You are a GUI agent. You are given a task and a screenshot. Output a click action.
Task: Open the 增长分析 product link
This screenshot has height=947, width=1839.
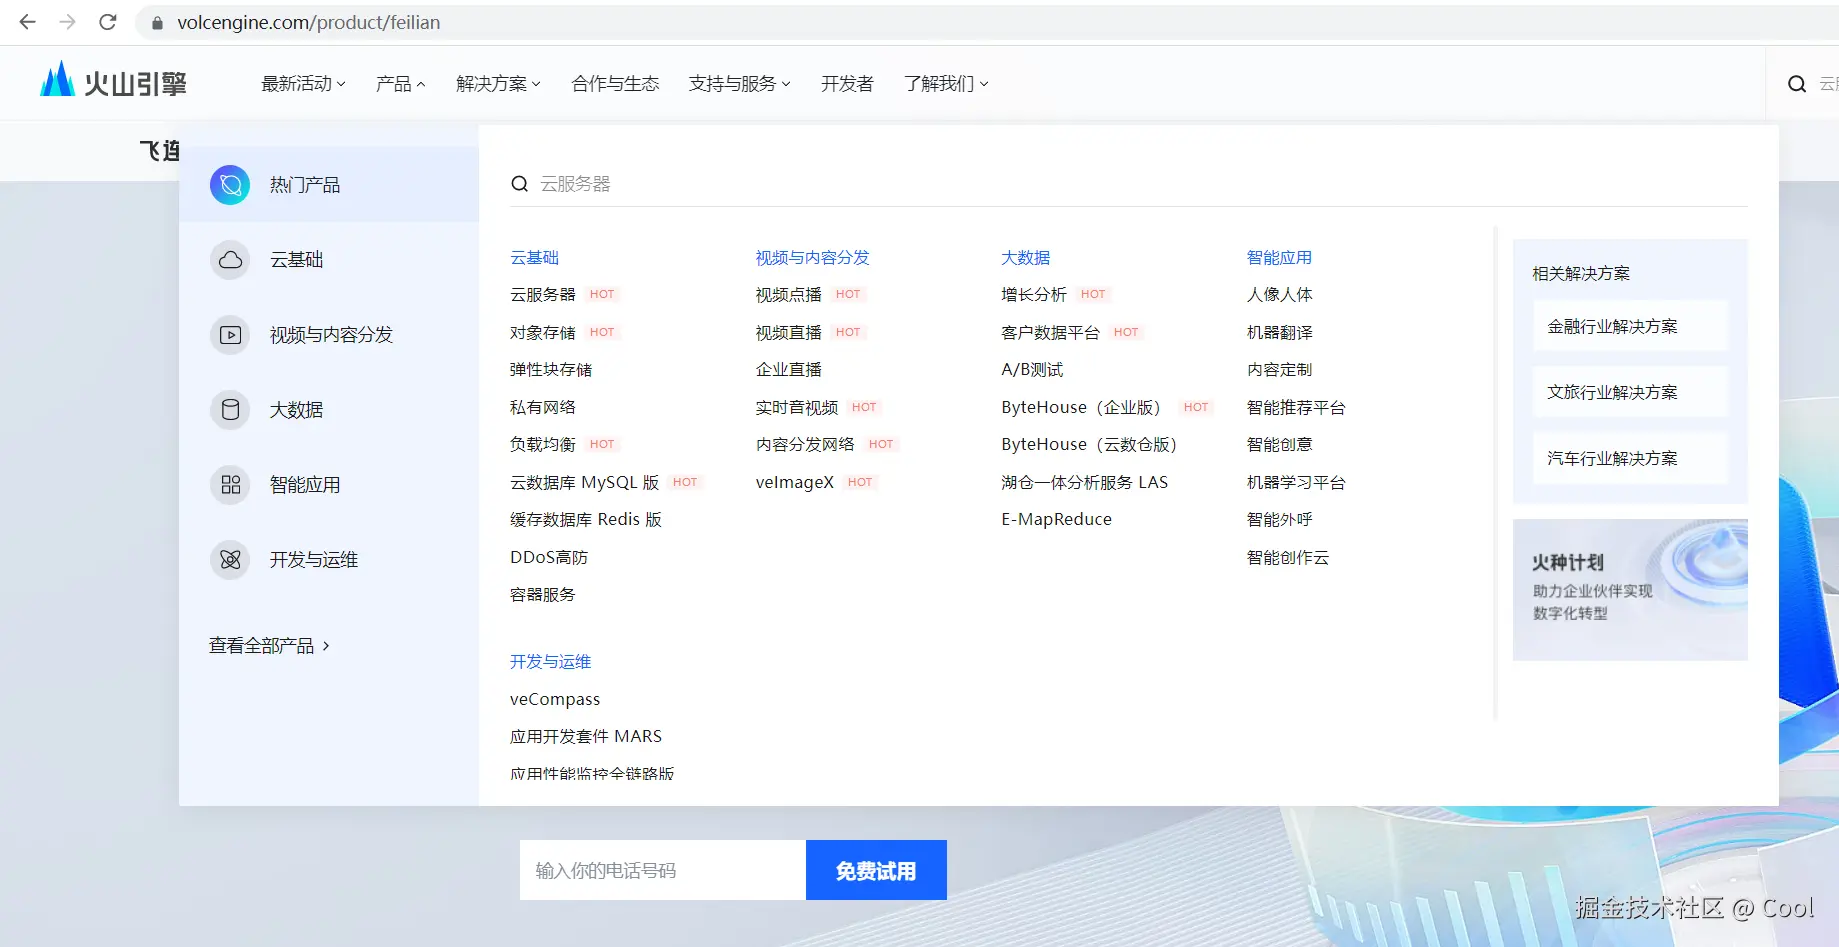click(1034, 294)
